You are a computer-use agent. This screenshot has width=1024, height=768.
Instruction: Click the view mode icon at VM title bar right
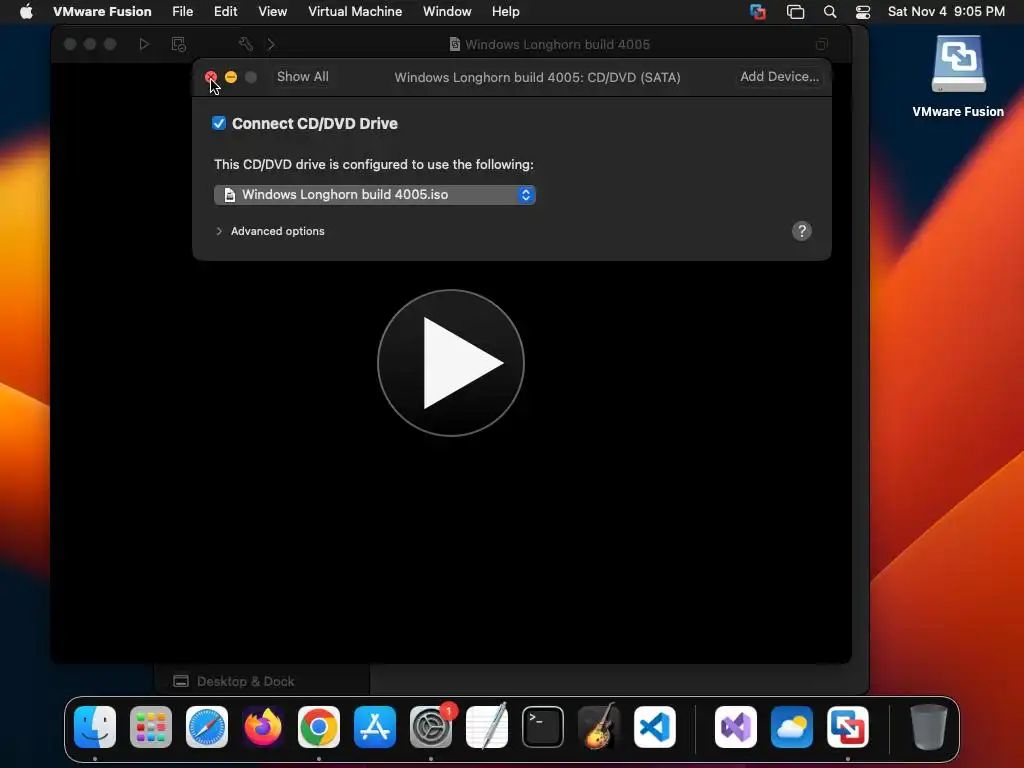(x=822, y=44)
